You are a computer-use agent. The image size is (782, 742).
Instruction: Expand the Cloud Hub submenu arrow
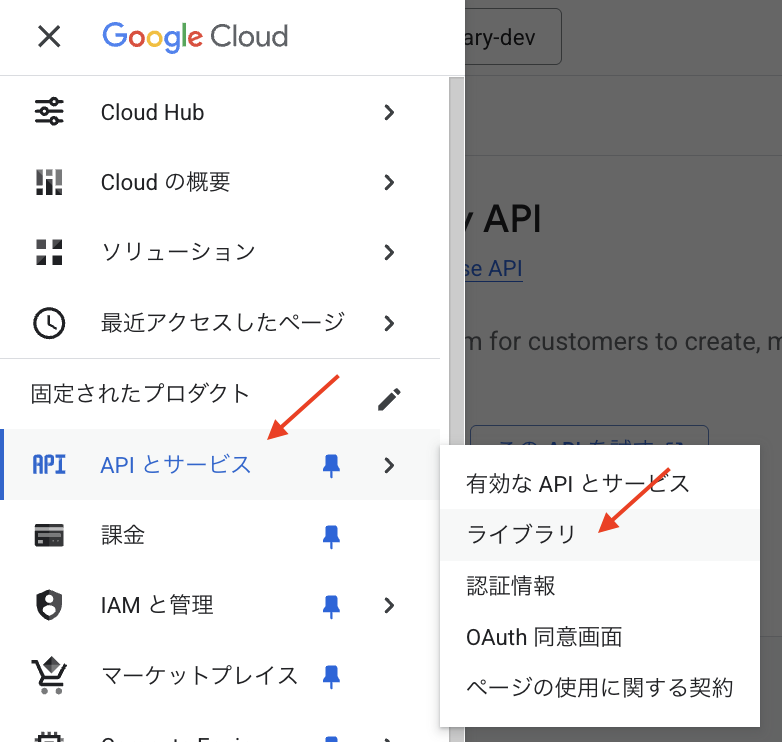click(x=389, y=112)
